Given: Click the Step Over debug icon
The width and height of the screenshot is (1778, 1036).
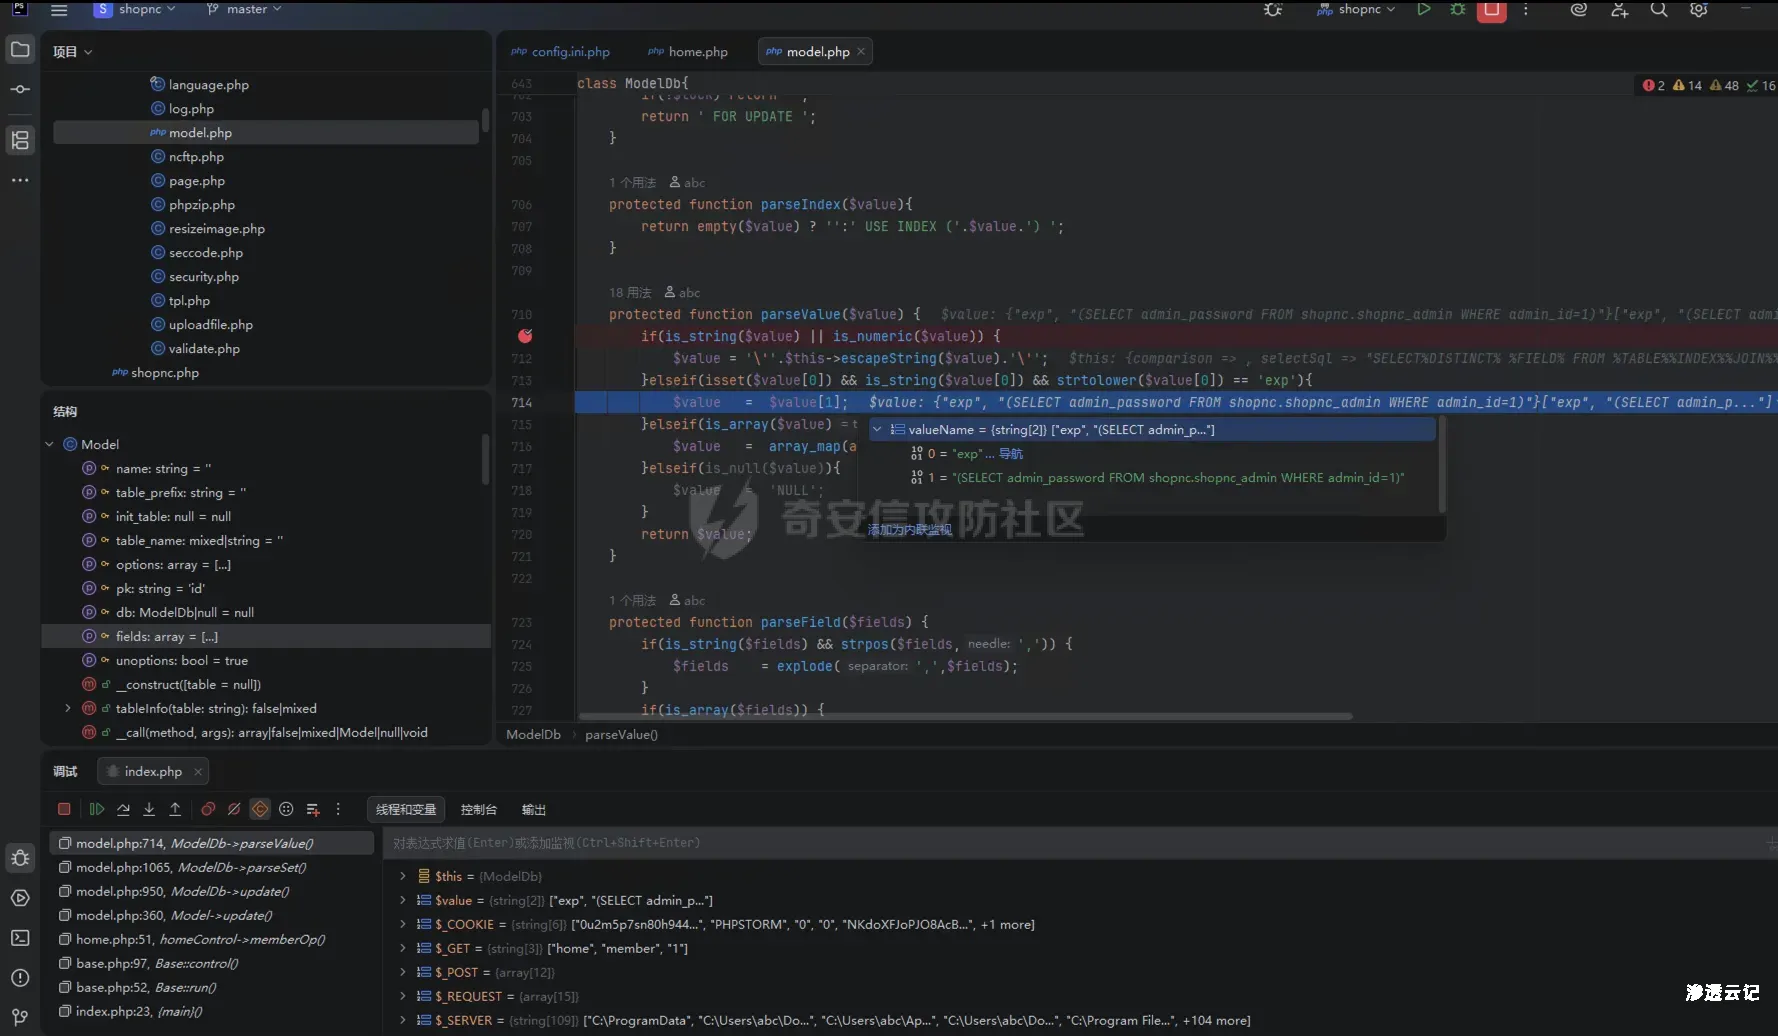Looking at the screenshot, I should click(x=123, y=809).
